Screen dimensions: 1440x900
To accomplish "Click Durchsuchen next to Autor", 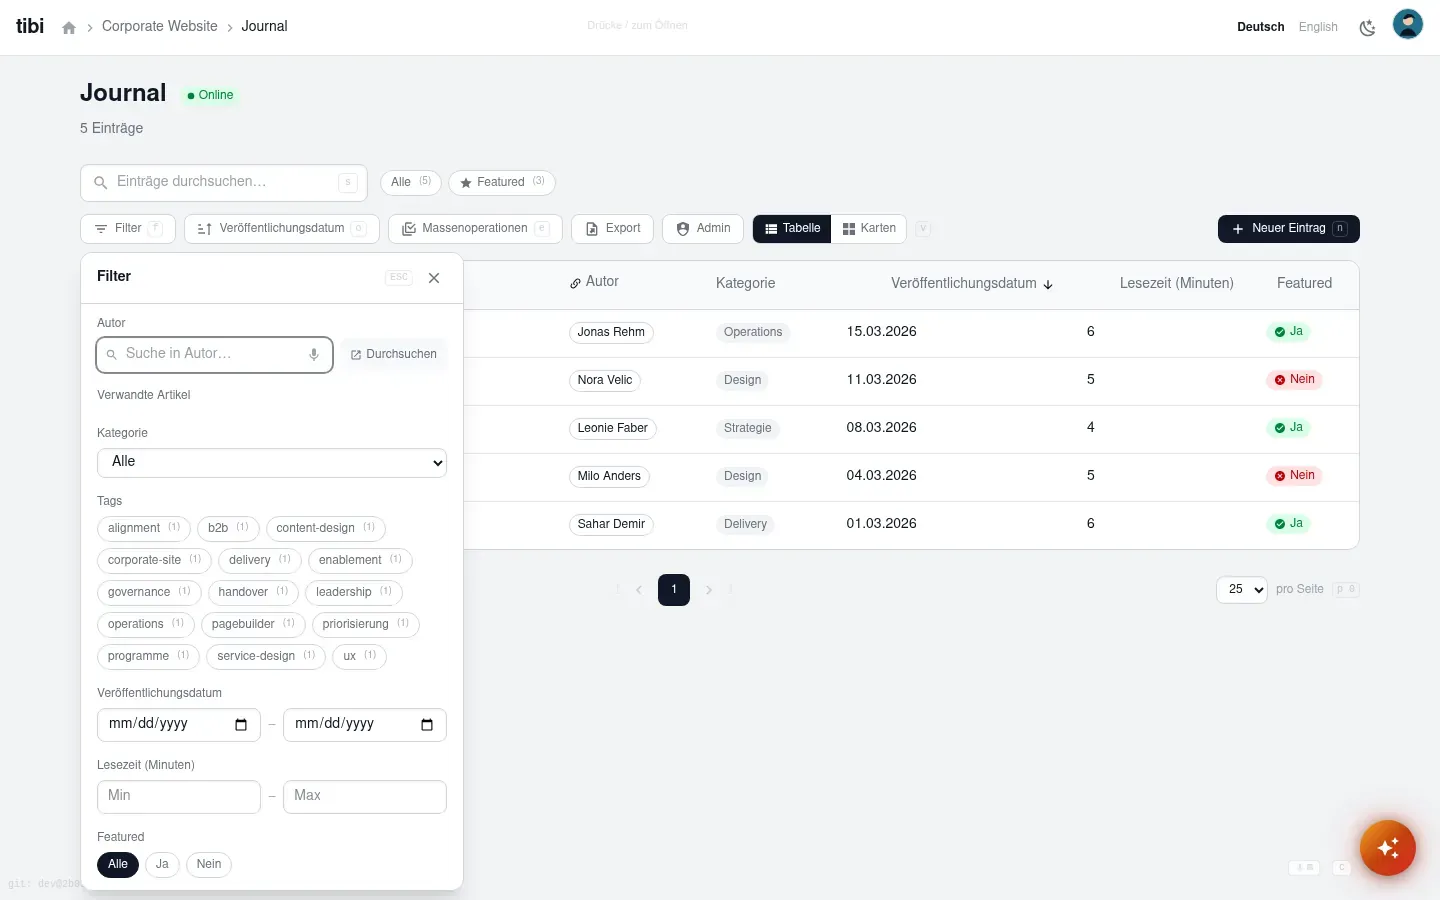I will click(x=393, y=355).
